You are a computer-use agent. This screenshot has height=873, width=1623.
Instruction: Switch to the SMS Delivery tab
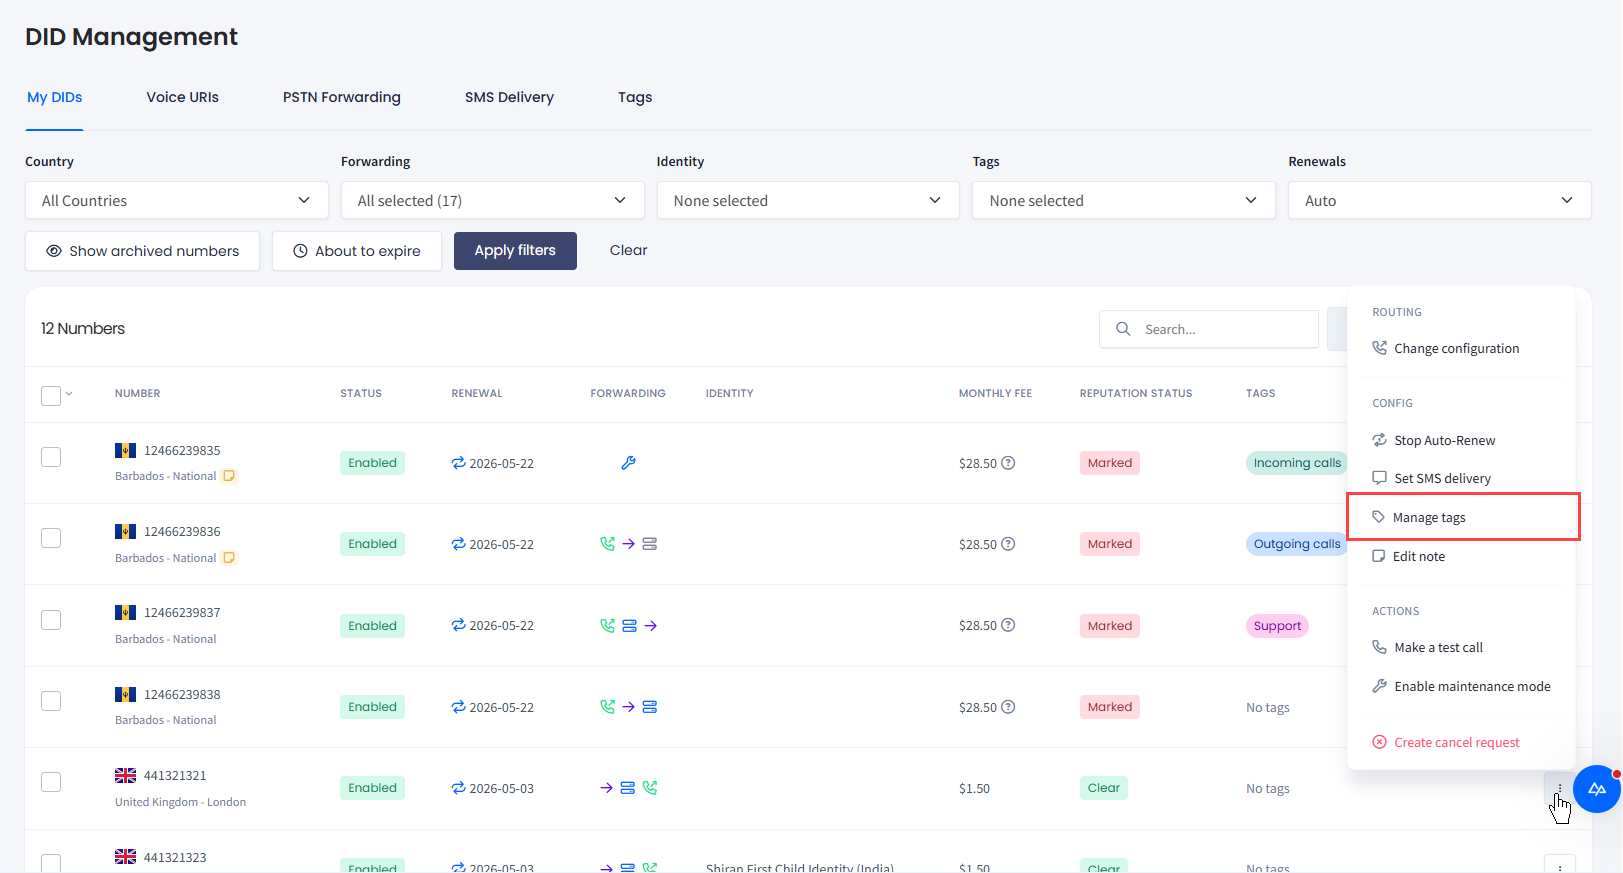509,97
